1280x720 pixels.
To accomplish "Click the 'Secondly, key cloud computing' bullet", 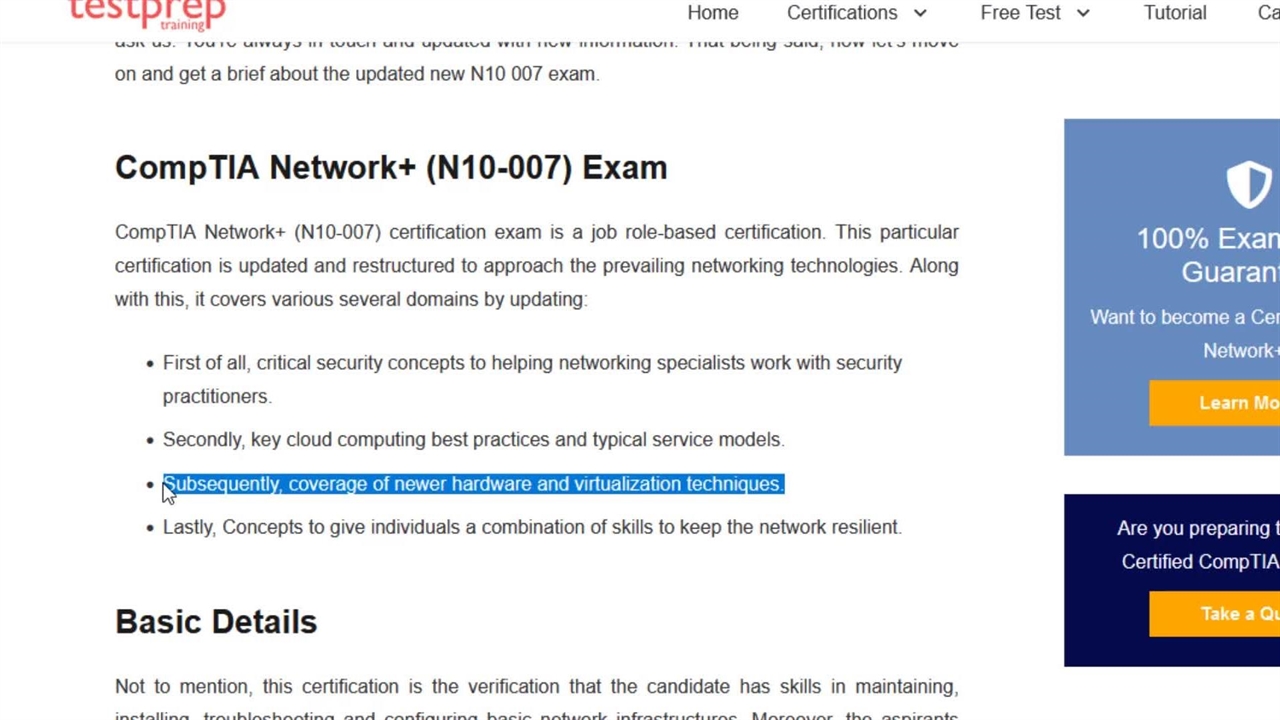I will click(x=473, y=440).
